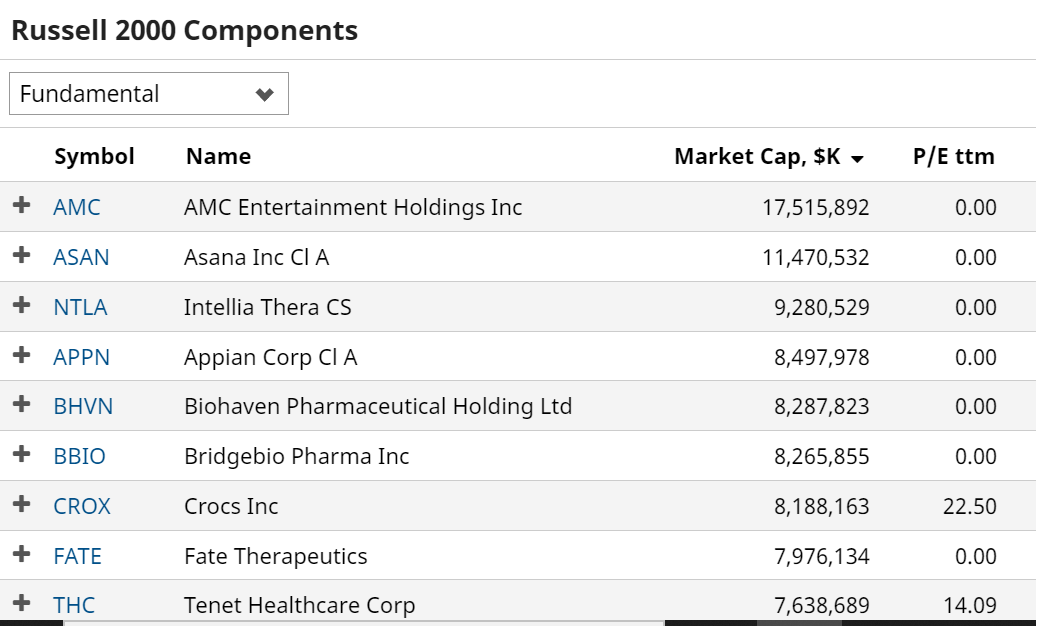1038x632 pixels.
Task: Sort by P/E ttm column header
Action: click(x=953, y=156)
